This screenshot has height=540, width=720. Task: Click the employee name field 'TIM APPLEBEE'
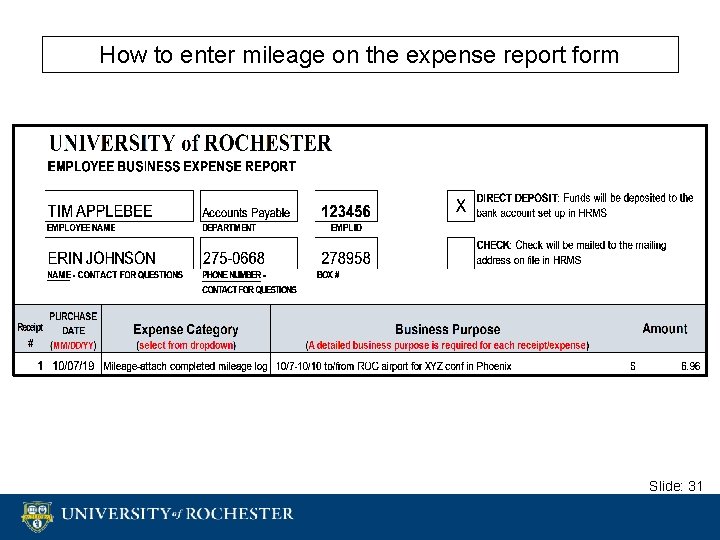click(119, 206)
